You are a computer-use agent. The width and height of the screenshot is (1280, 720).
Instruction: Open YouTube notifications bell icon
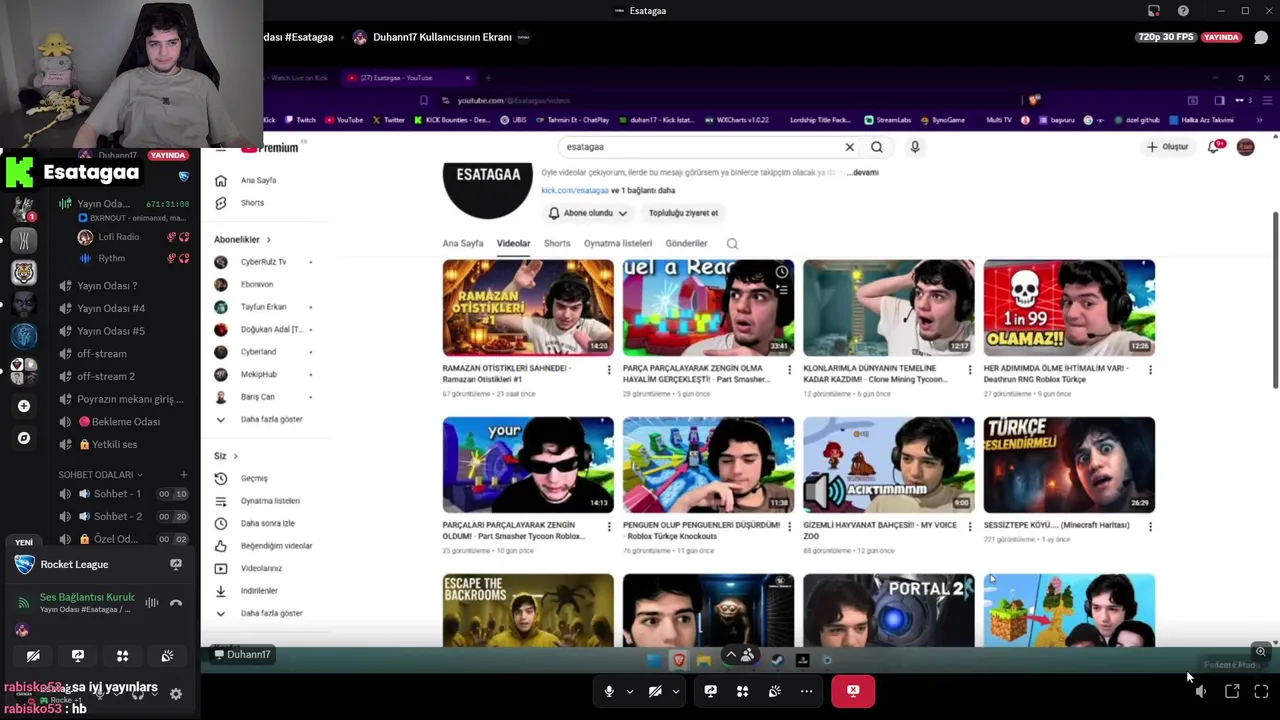click(1214, 147)
